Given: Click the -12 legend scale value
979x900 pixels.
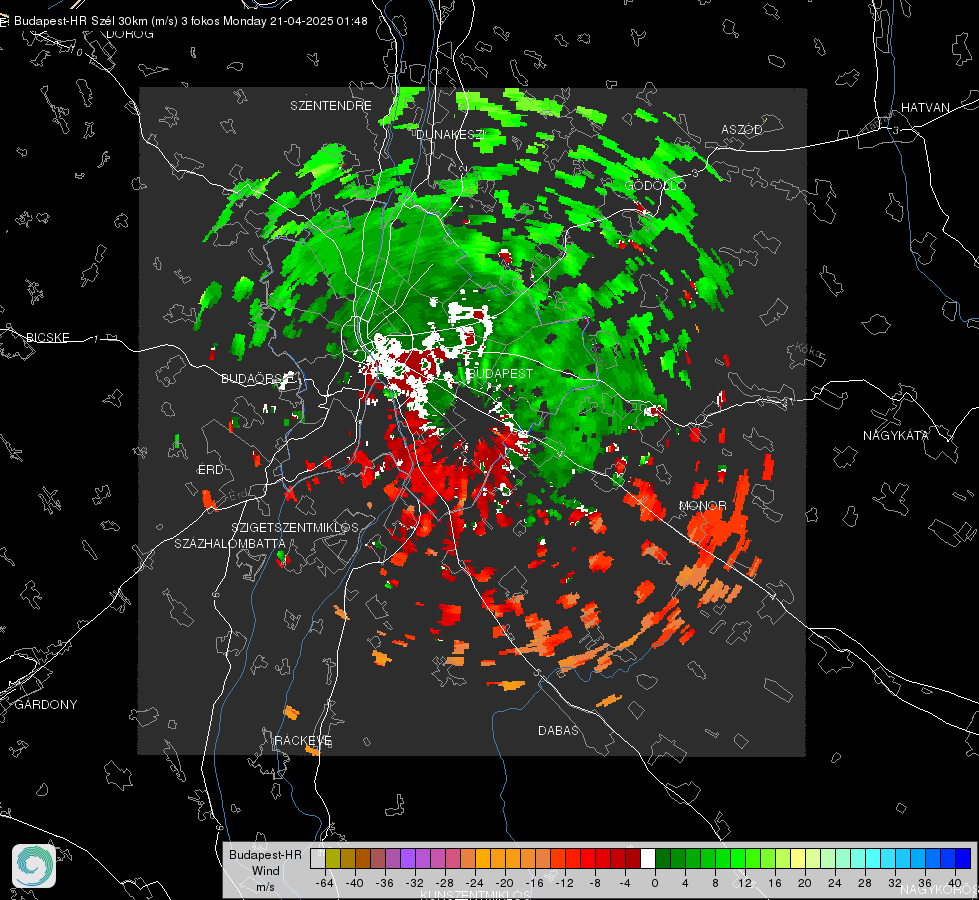Looking at the screenshot, I should pyautogui.click(x=564, y=883).
